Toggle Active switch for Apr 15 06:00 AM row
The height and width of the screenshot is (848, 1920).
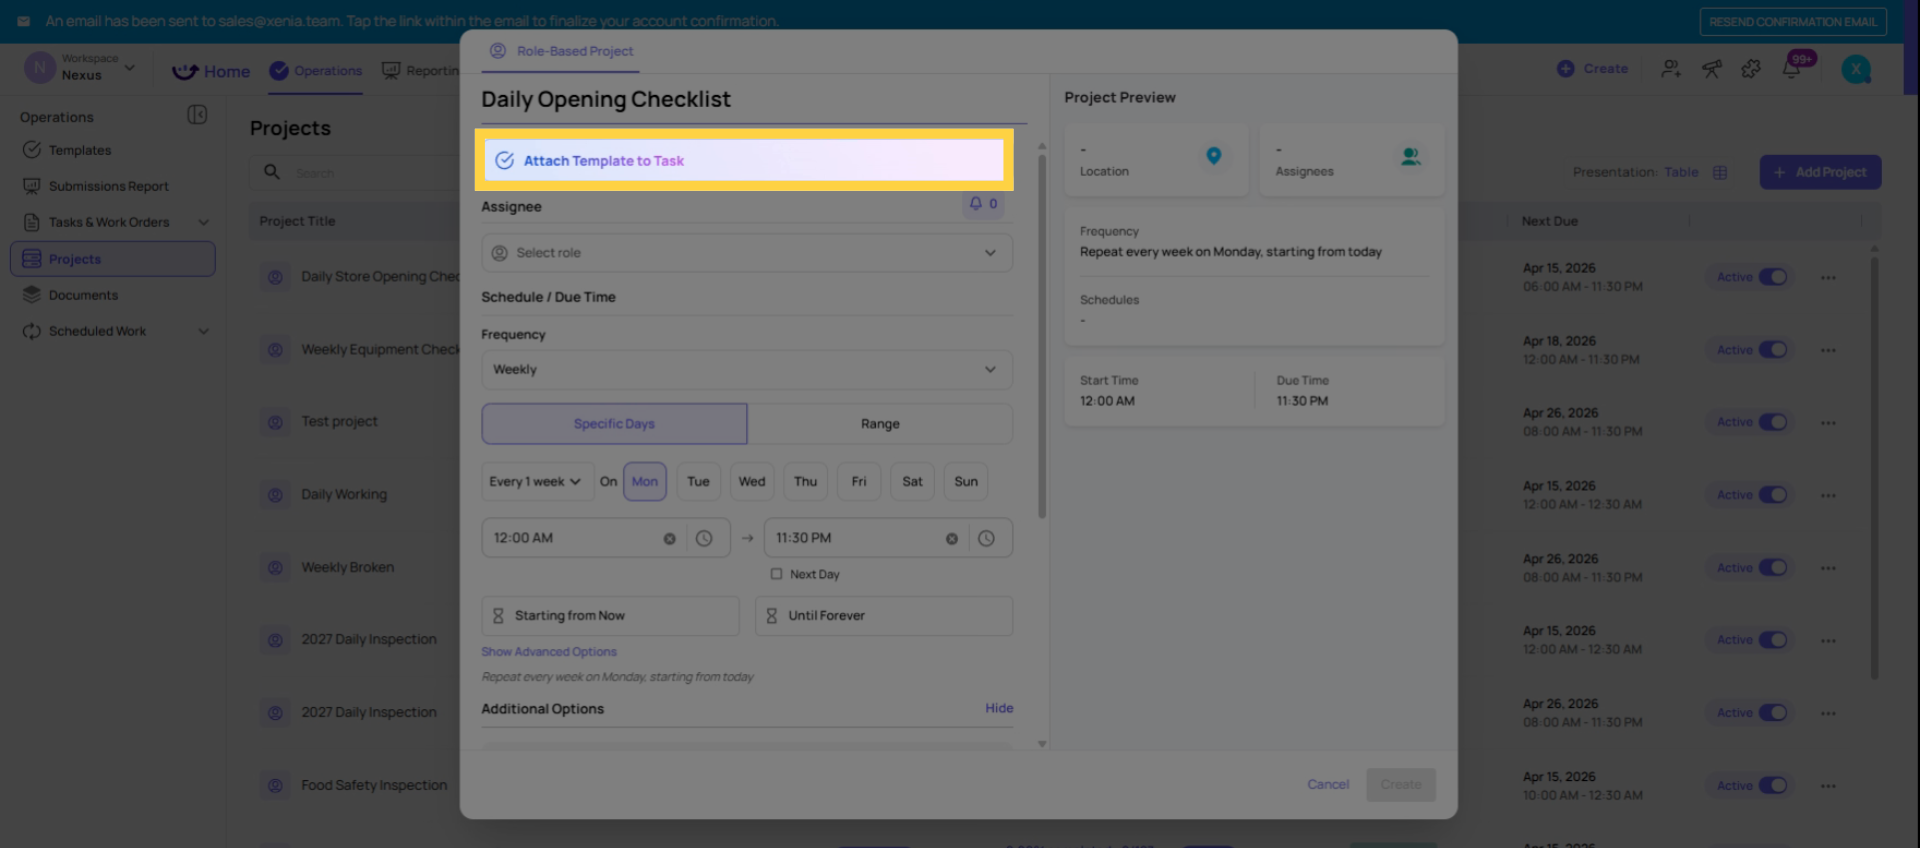(1773, 277)
